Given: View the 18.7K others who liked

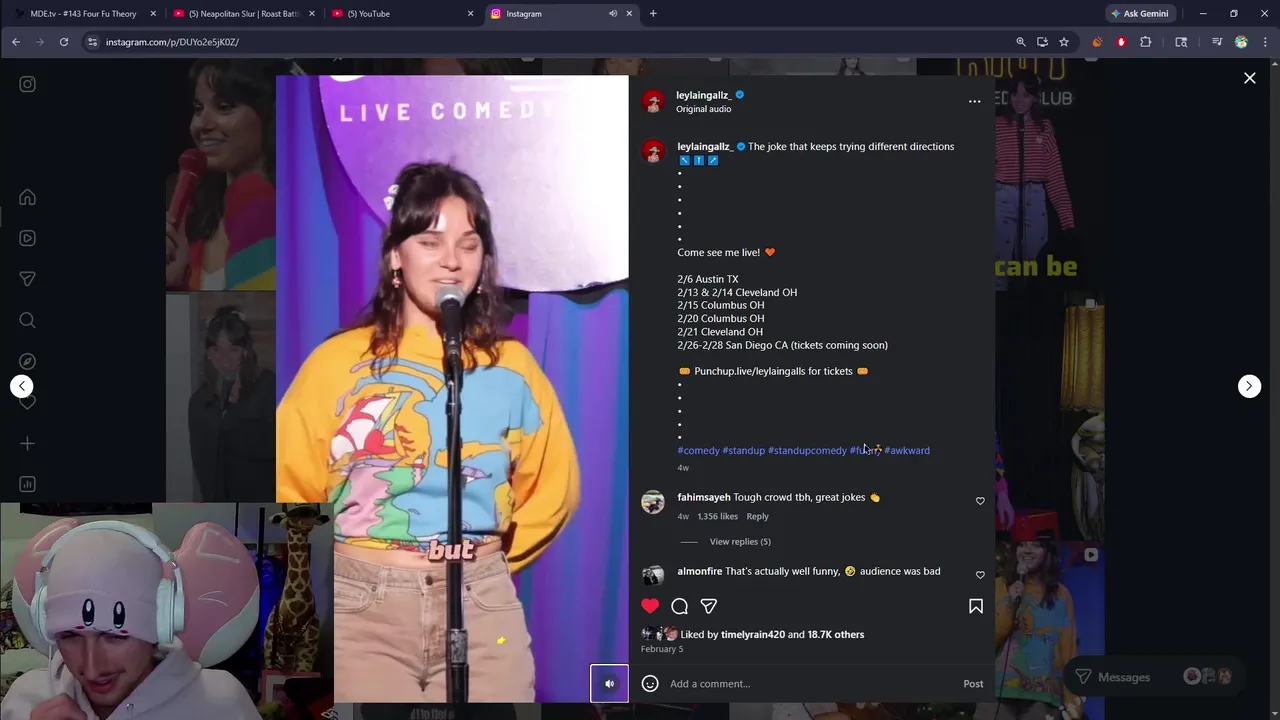Looking at the screenshot, I should pyautogui.click(x=836, y=634).
